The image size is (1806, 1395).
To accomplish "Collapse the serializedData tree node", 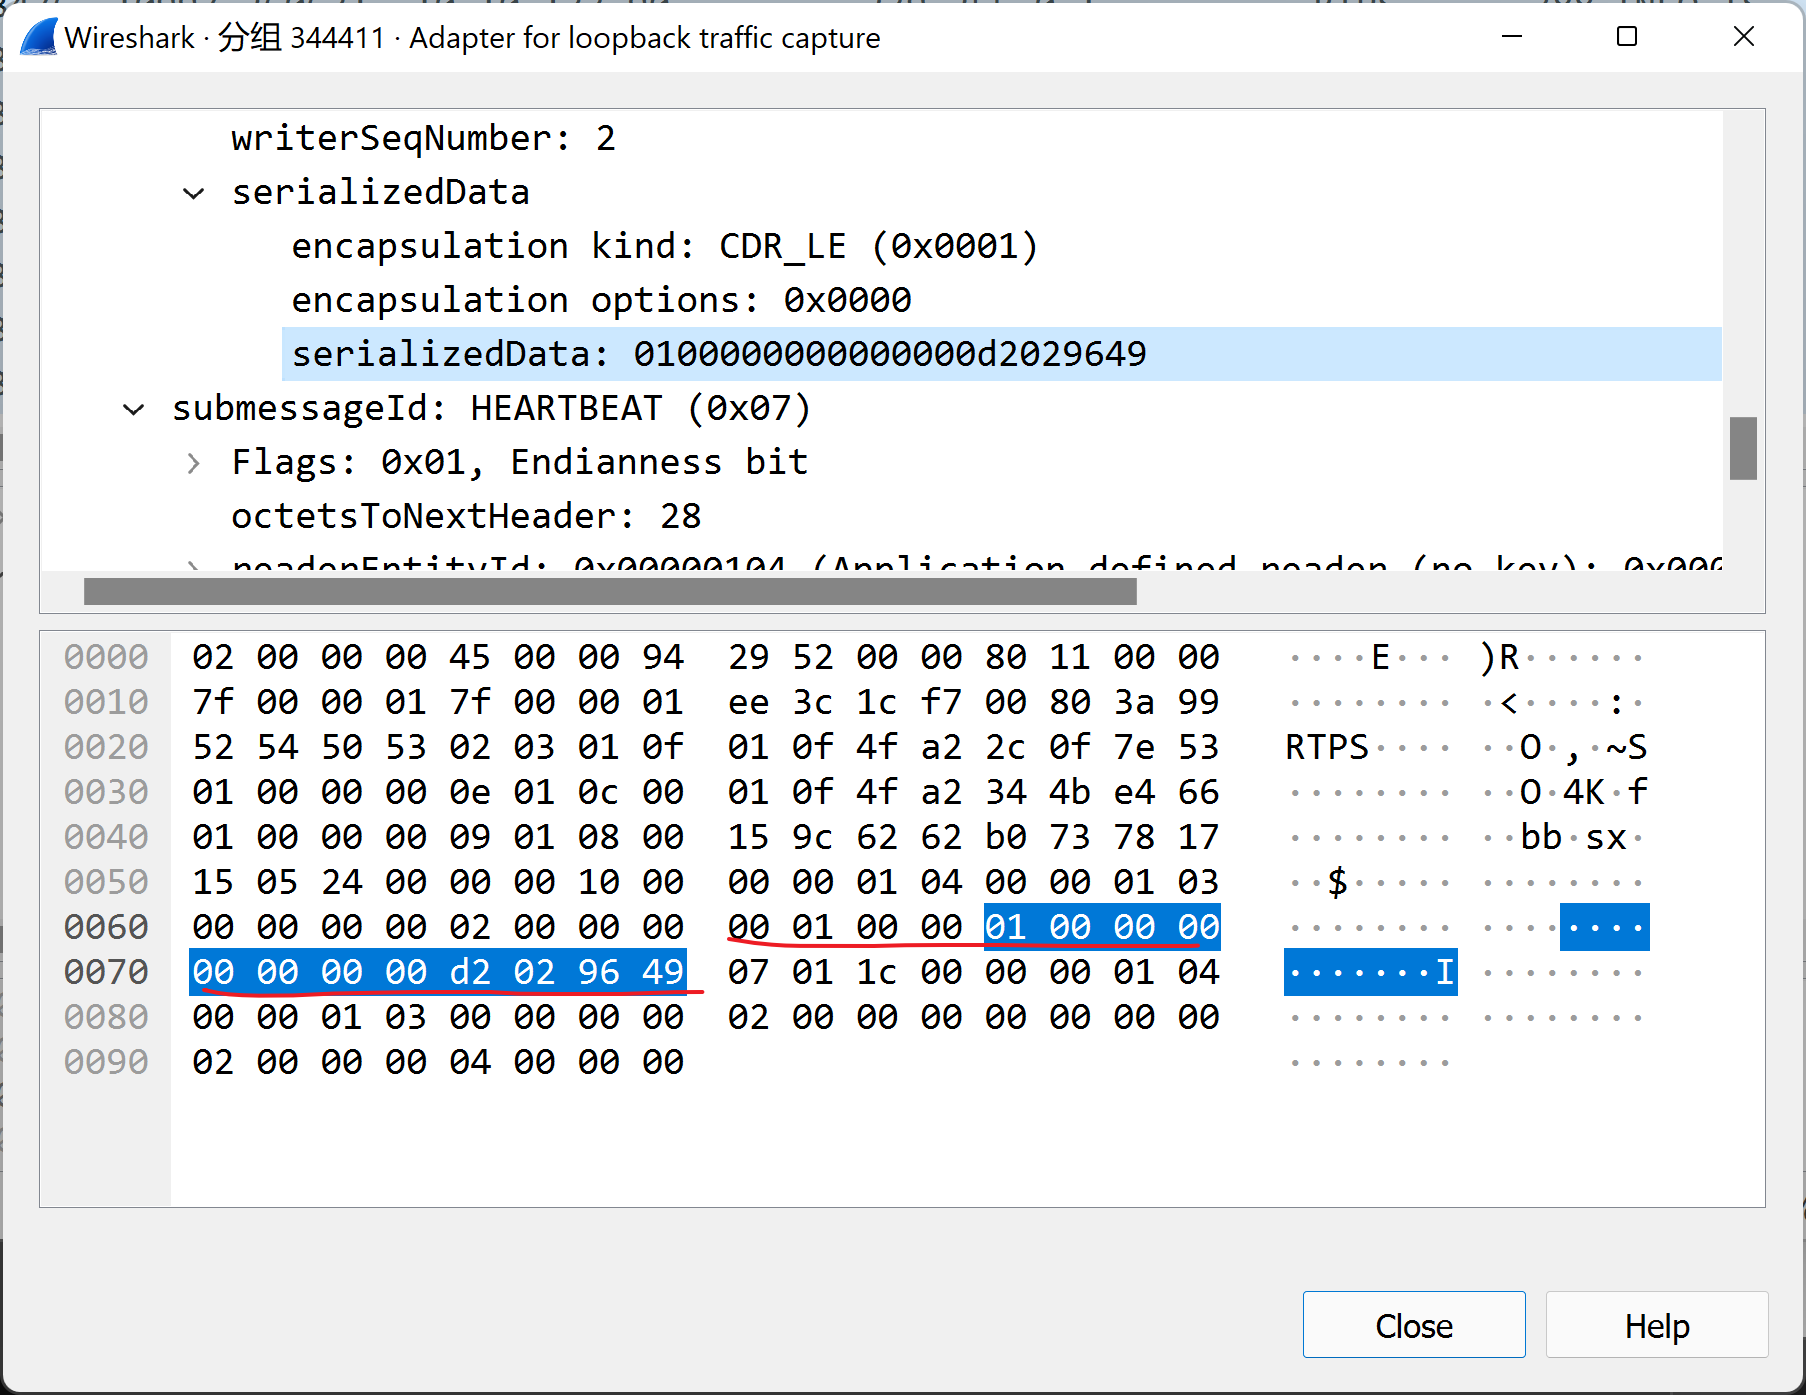I will pos(193,192).
